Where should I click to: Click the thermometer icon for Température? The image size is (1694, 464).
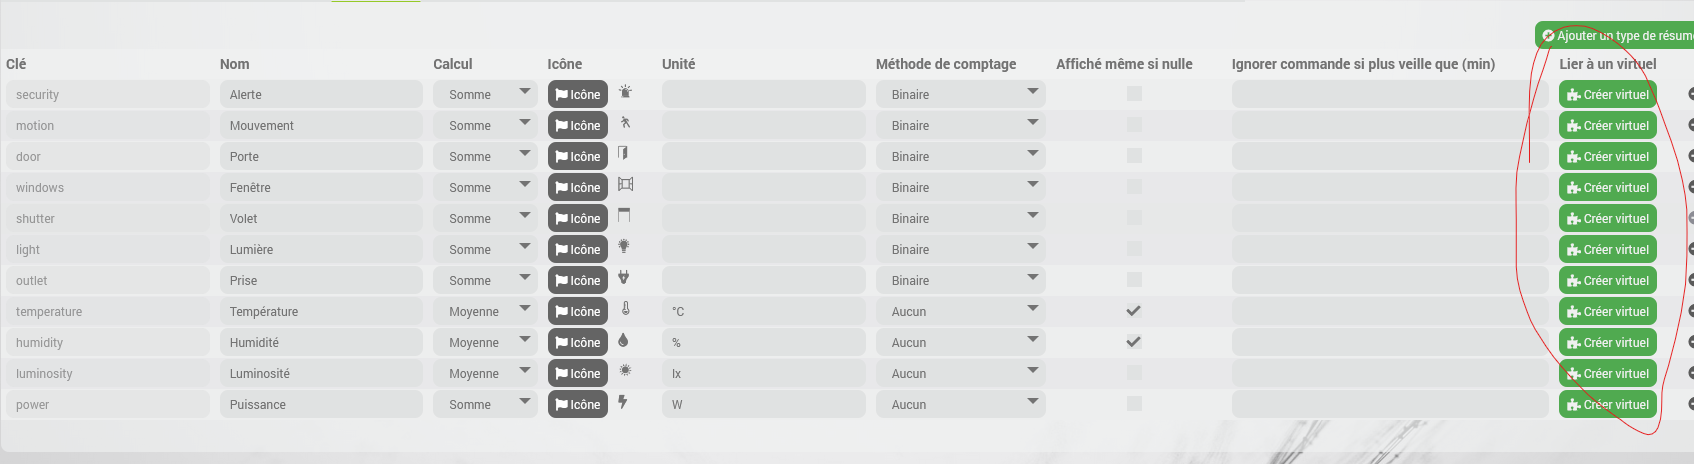tap(625, 309)
